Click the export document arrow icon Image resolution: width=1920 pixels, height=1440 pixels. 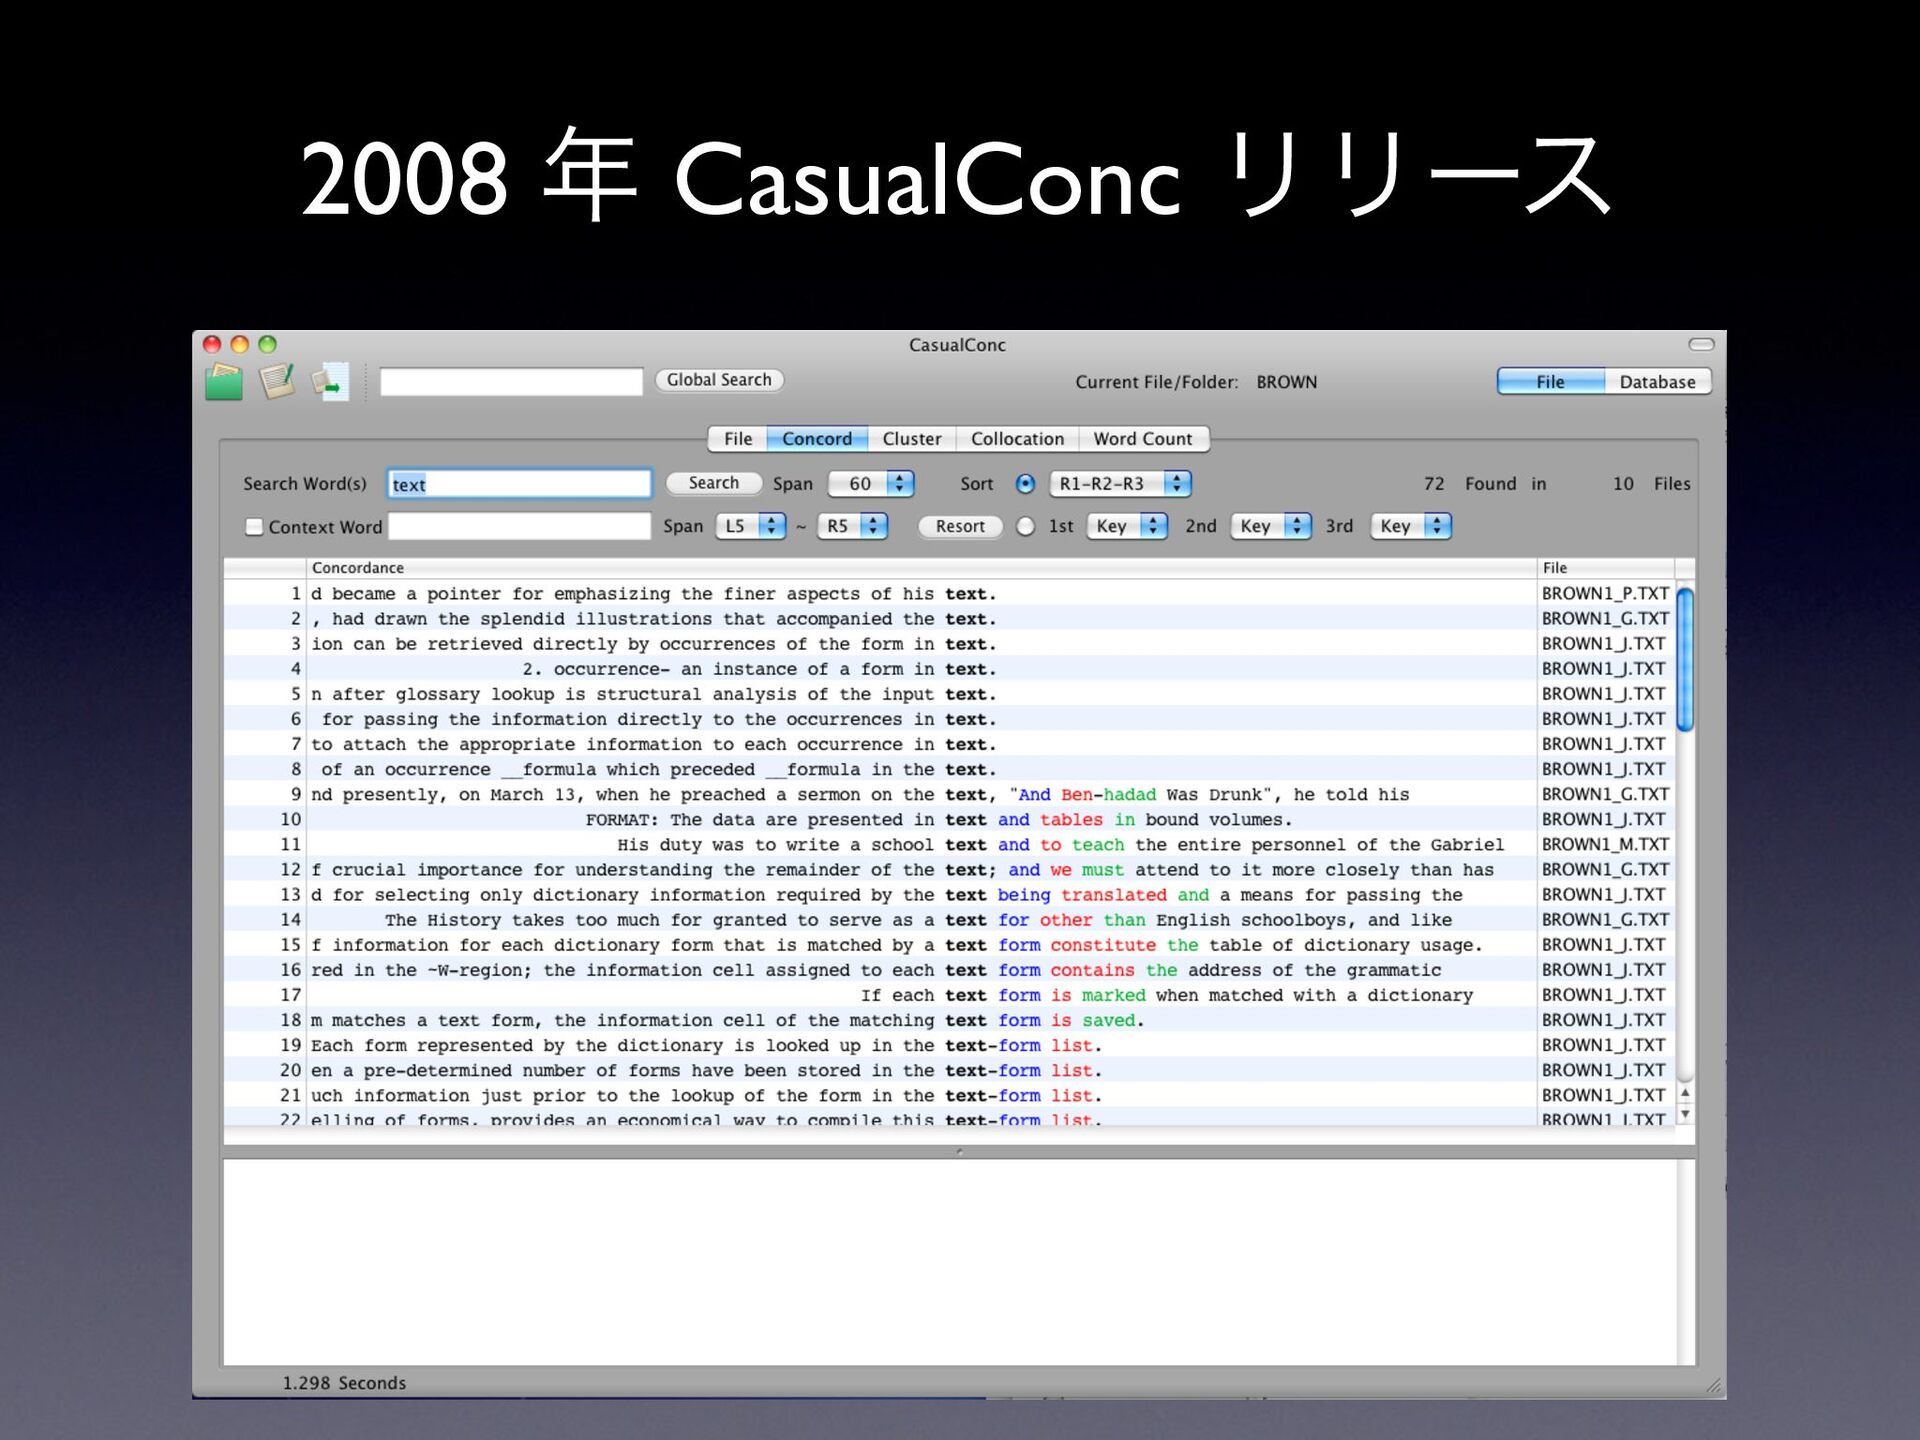[330, 382]
